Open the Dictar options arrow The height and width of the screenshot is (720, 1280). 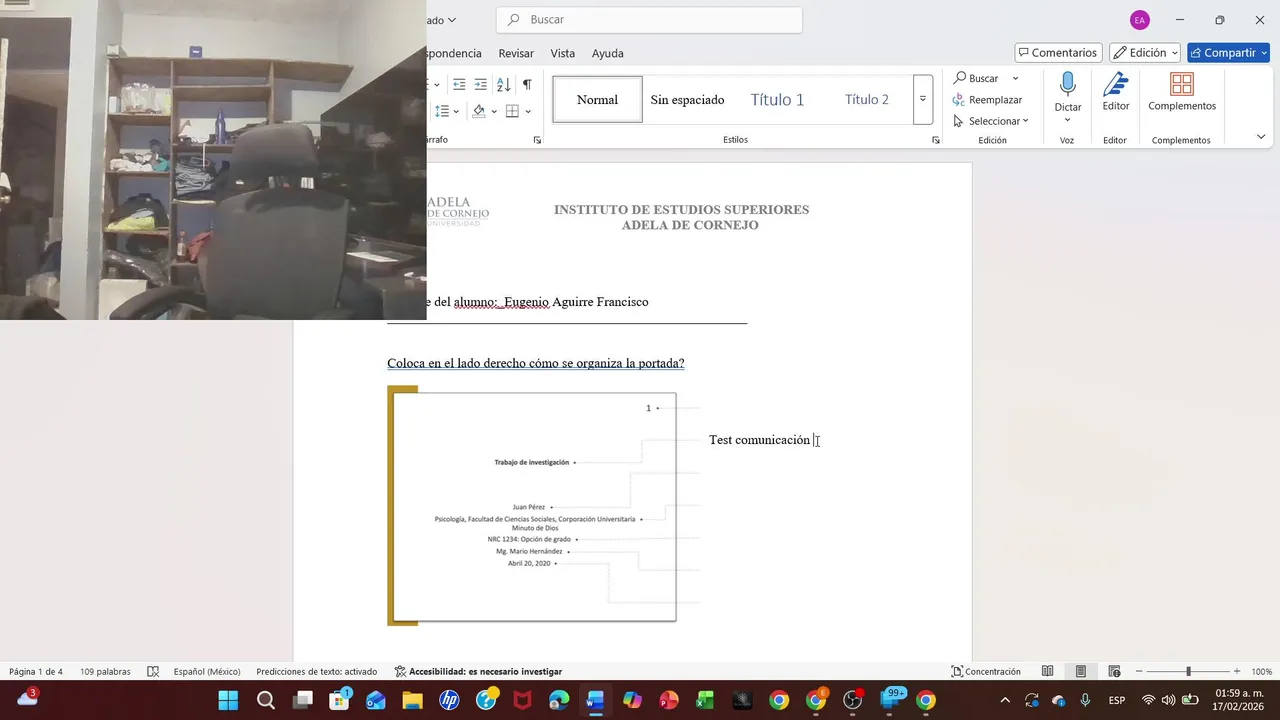(x=1067, y=120)
